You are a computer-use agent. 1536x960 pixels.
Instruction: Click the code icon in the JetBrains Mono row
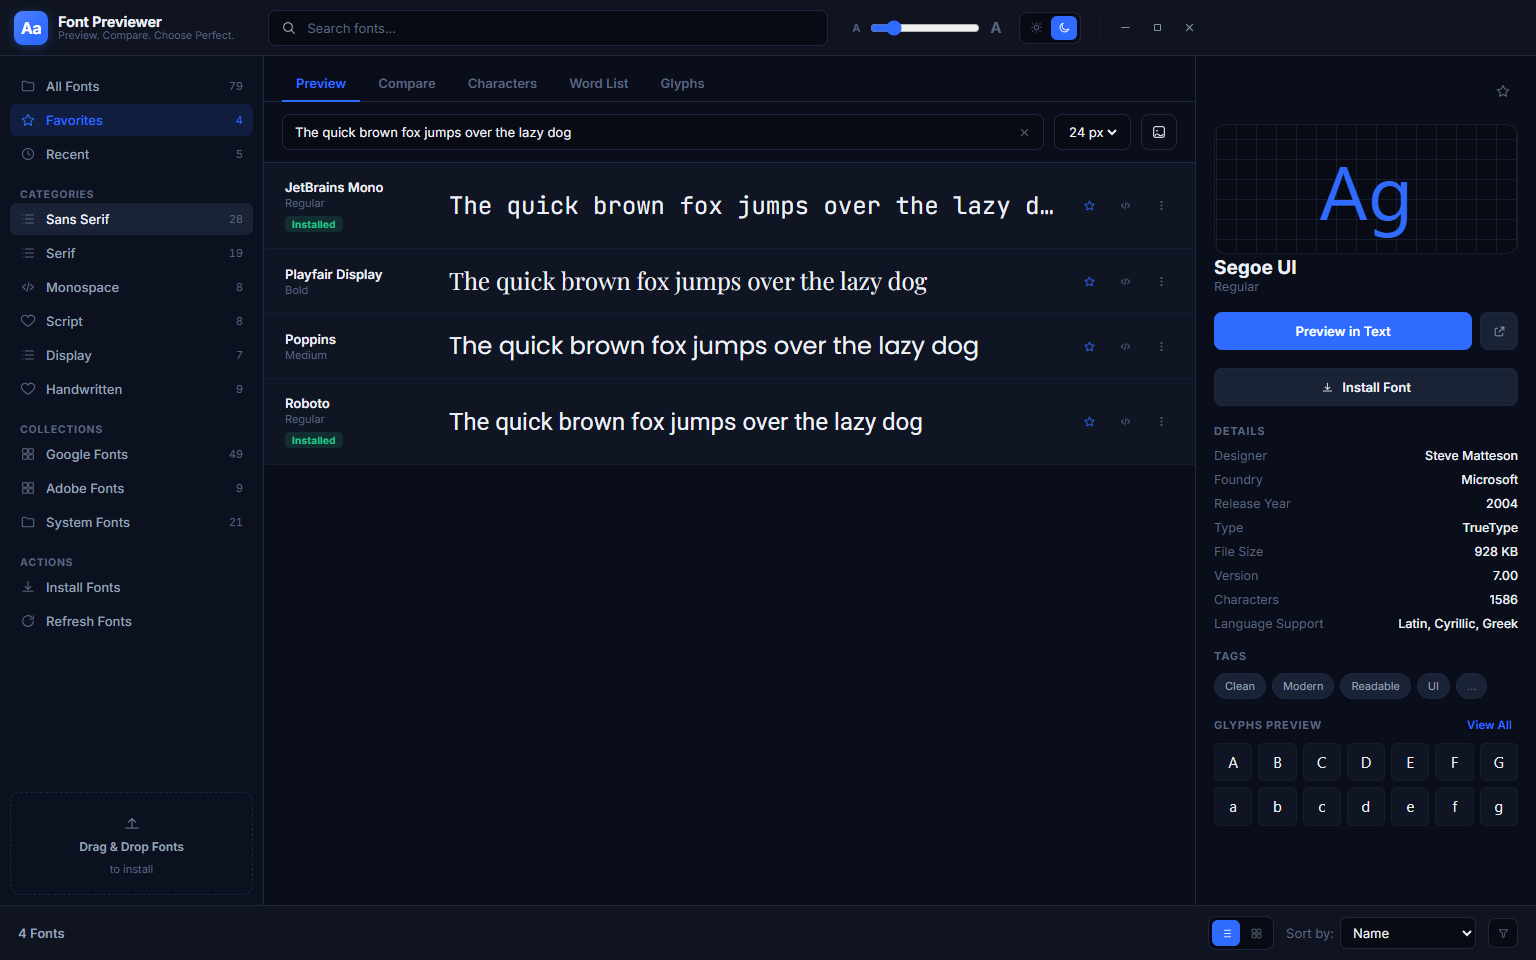(x=1125, y=206)
